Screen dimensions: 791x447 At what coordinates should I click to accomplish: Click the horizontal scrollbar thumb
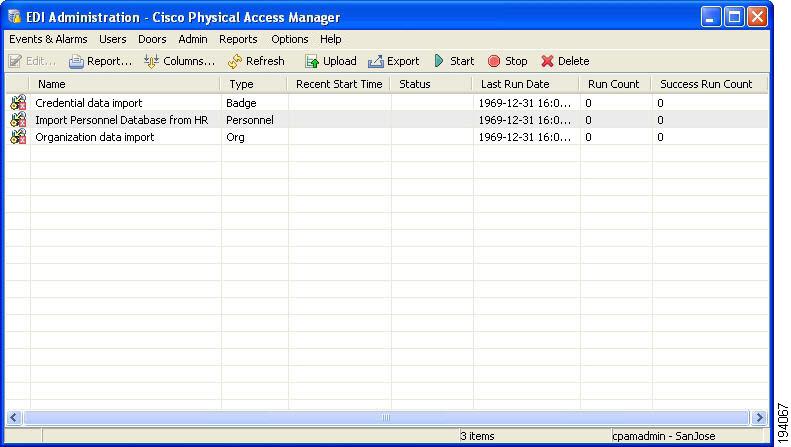pos(386,417)
